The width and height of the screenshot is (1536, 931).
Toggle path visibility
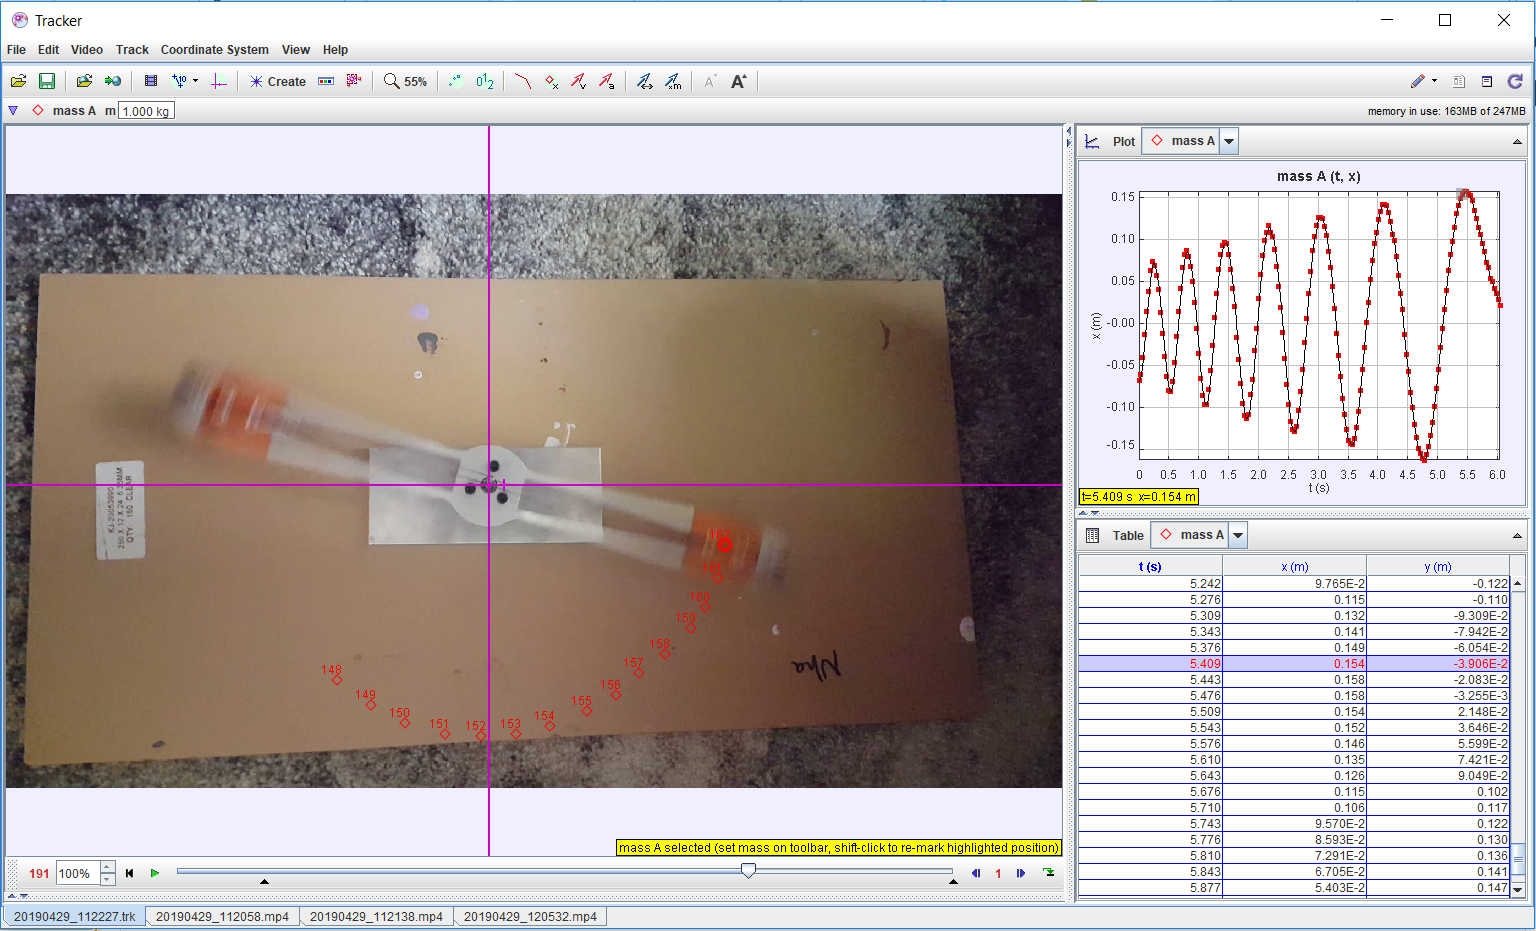coord(522,81)
